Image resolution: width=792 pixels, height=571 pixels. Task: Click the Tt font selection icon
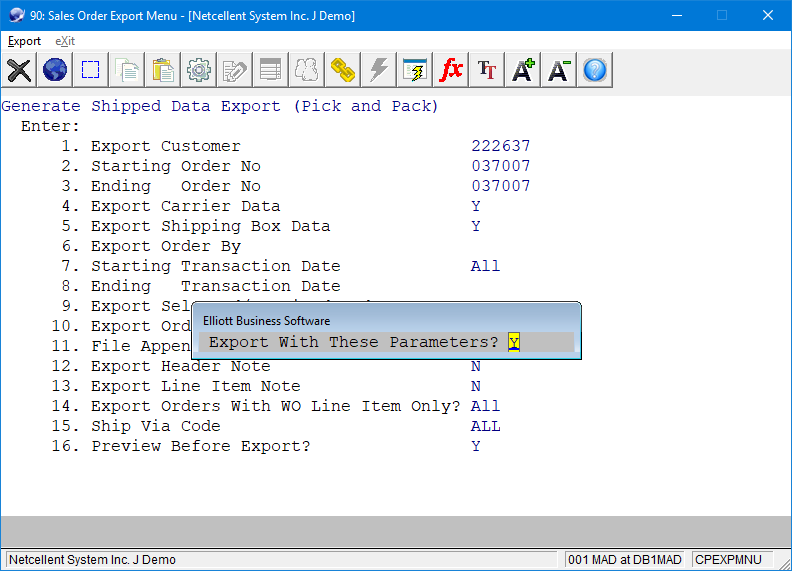(487, 70)
